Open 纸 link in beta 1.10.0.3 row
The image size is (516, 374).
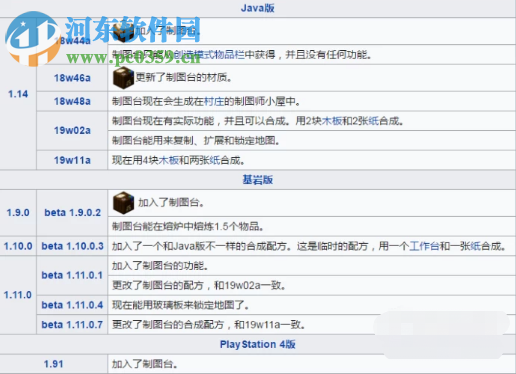(x=475, y=246)
